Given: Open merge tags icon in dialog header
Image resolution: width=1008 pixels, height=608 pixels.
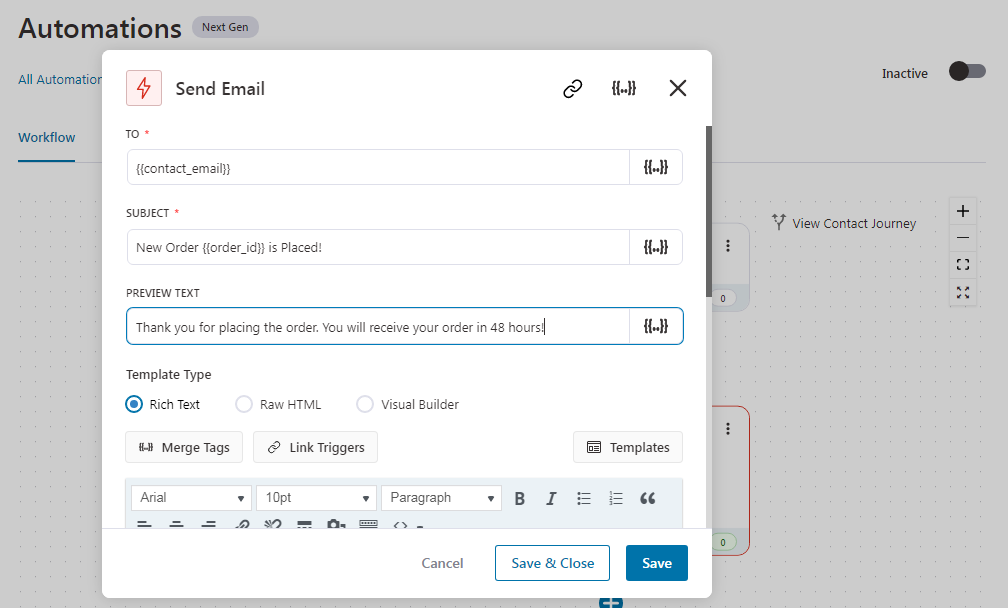Looking at the screenshot, I should pyautogui.click(x=624, y=88).
